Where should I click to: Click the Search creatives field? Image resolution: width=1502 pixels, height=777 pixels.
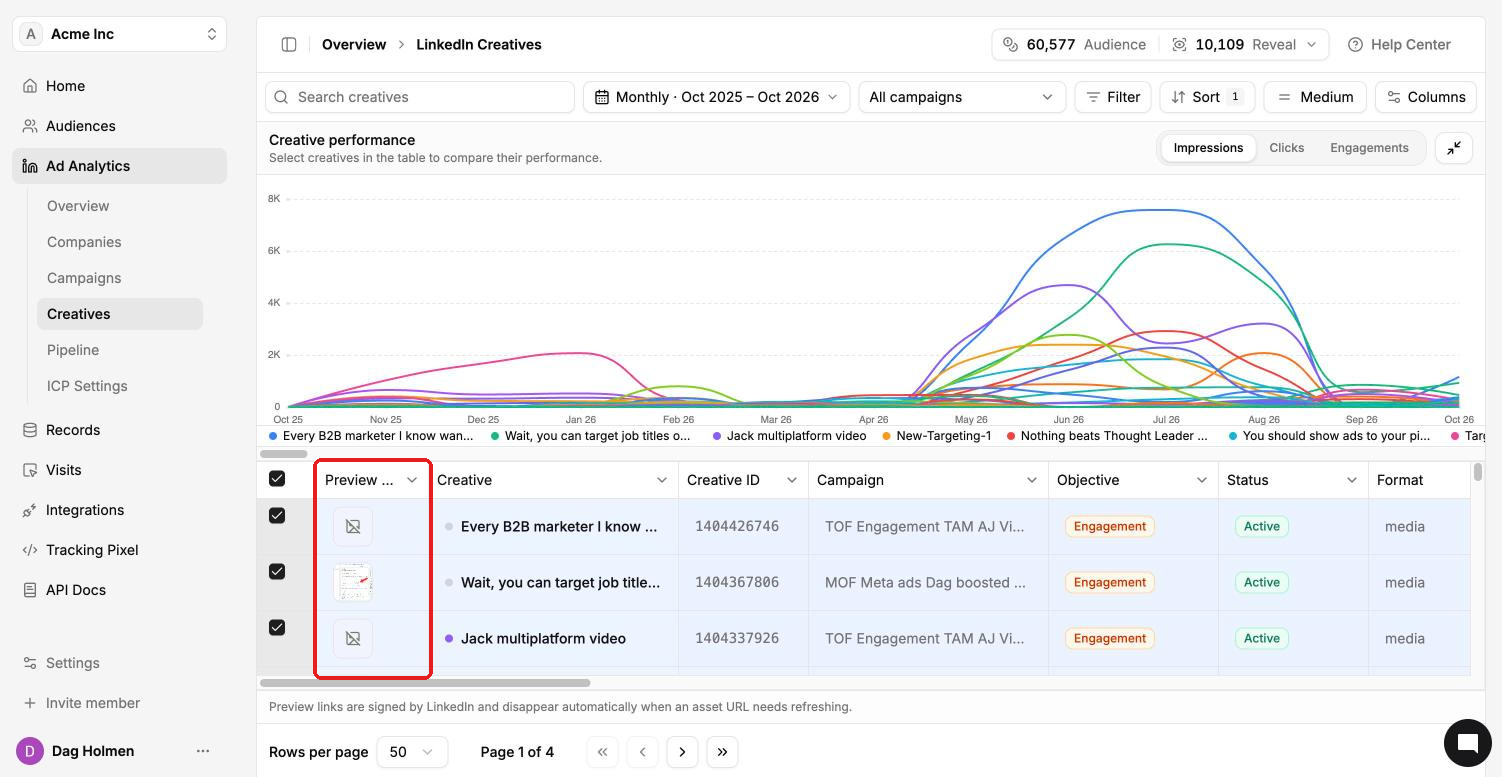[420, 97]
